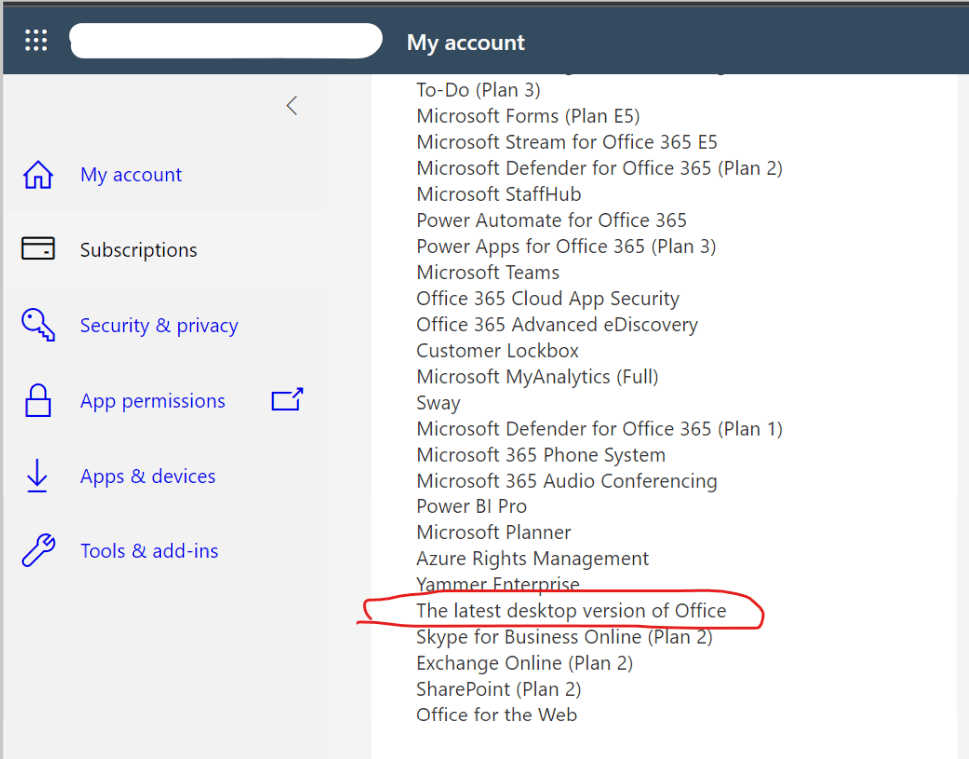Go to My account in the sidebar
This screenshot has height=759, width=969.
[x=131, y=175]
